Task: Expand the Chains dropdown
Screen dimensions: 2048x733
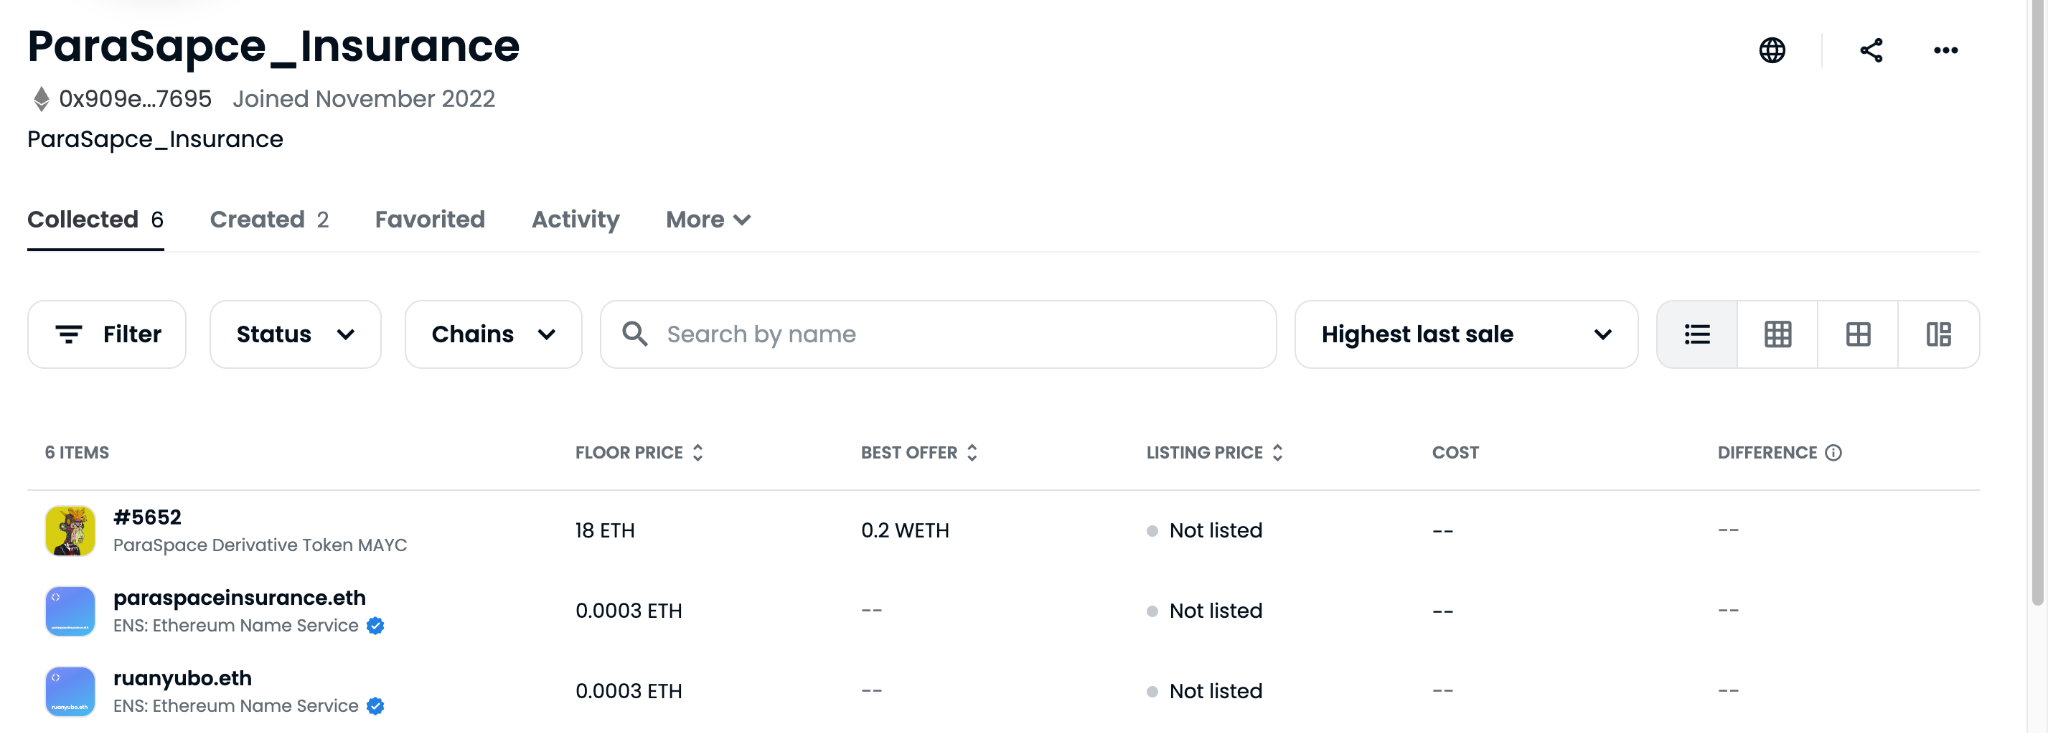Action: click(493, 334)
